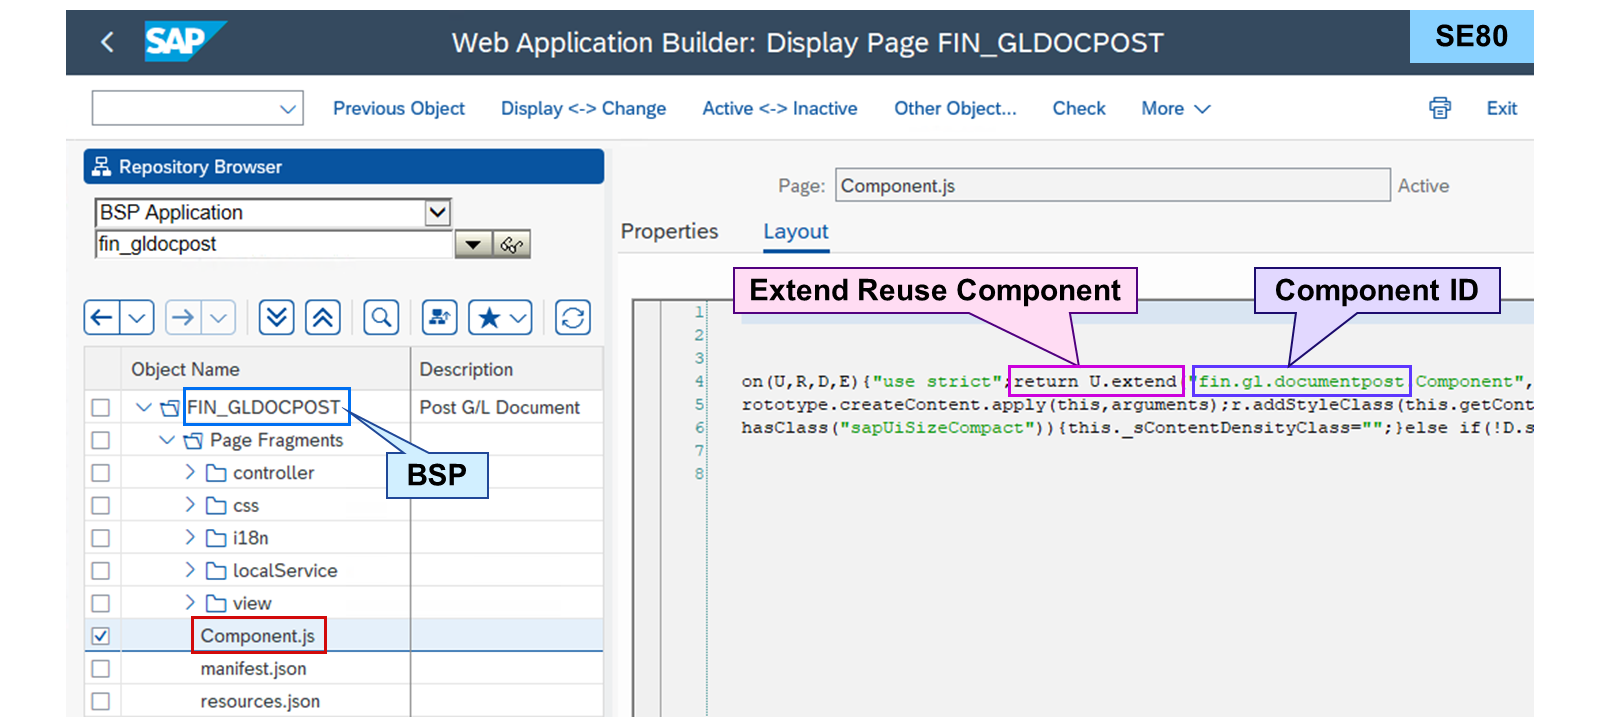The height and width of the screenshot is (727, 1600).
Task: Collapse the Page Fragments node
Action: [x=167, y=440]
